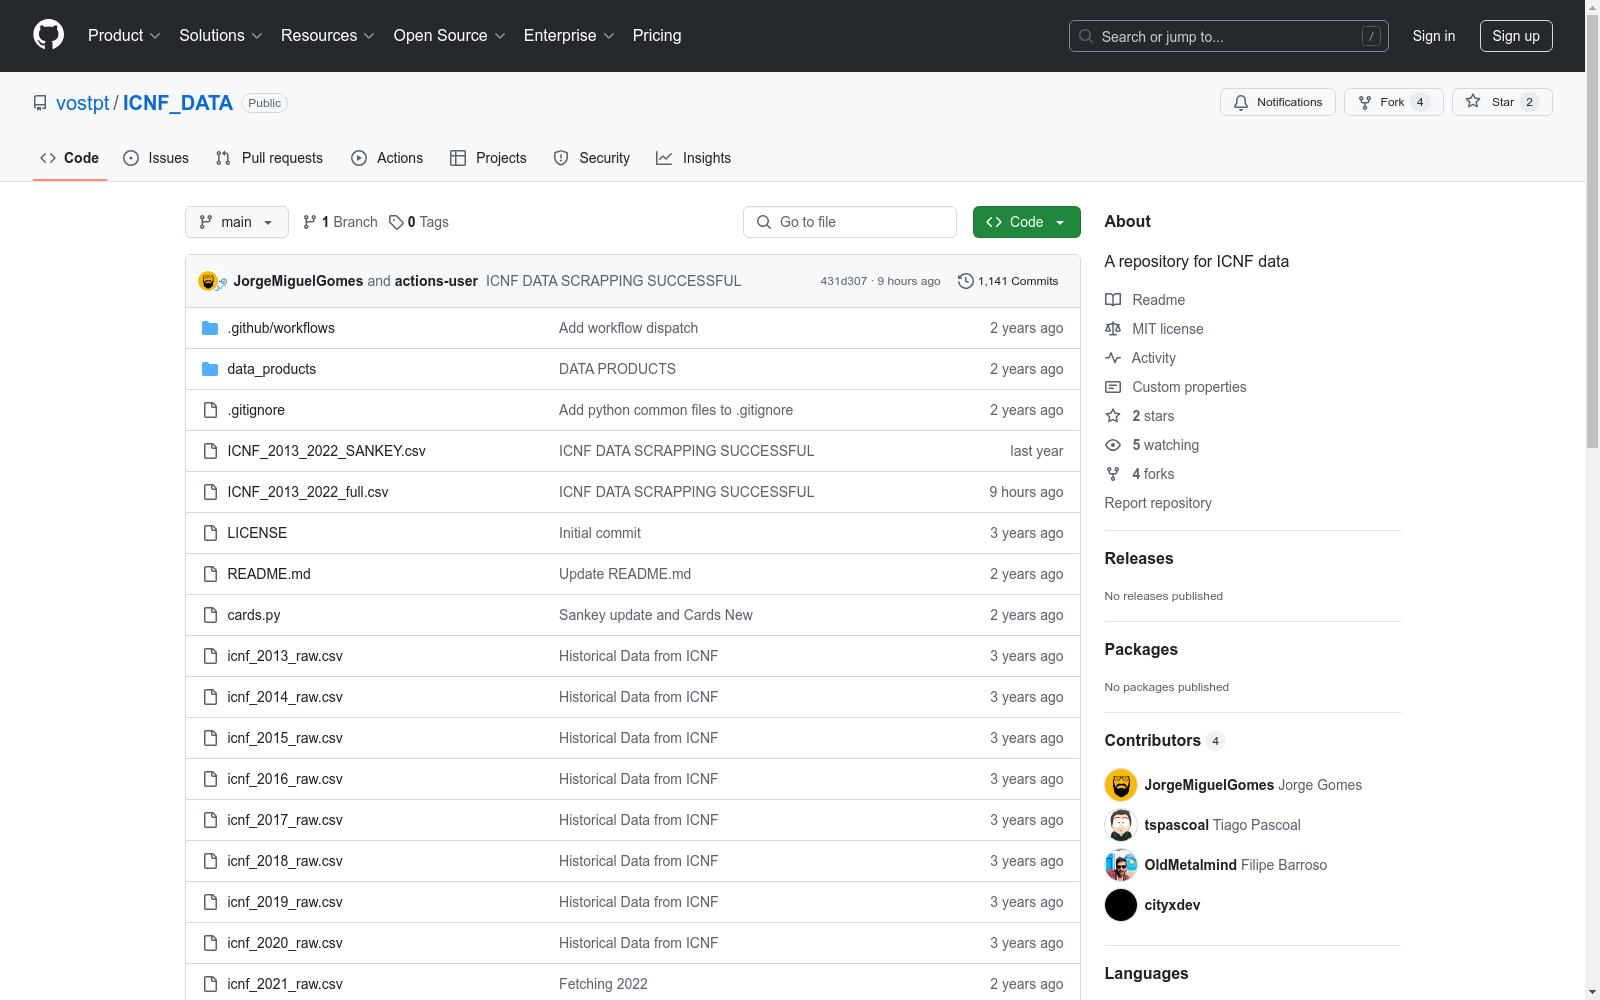Screen dimensions: 1600x1000
Task: Click the Go to file input
Action: tap(850, 222)
